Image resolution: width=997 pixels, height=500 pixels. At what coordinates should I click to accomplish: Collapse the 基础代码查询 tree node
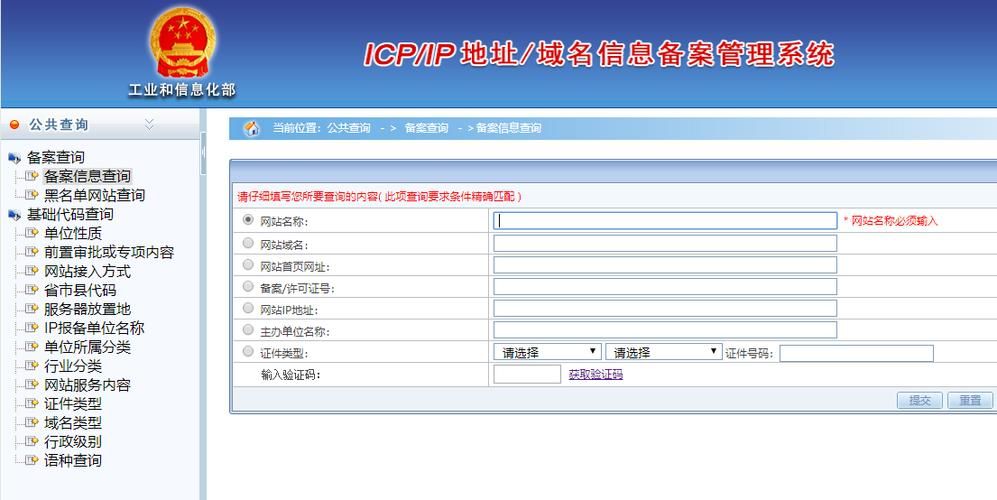click(x=14, y=215)
